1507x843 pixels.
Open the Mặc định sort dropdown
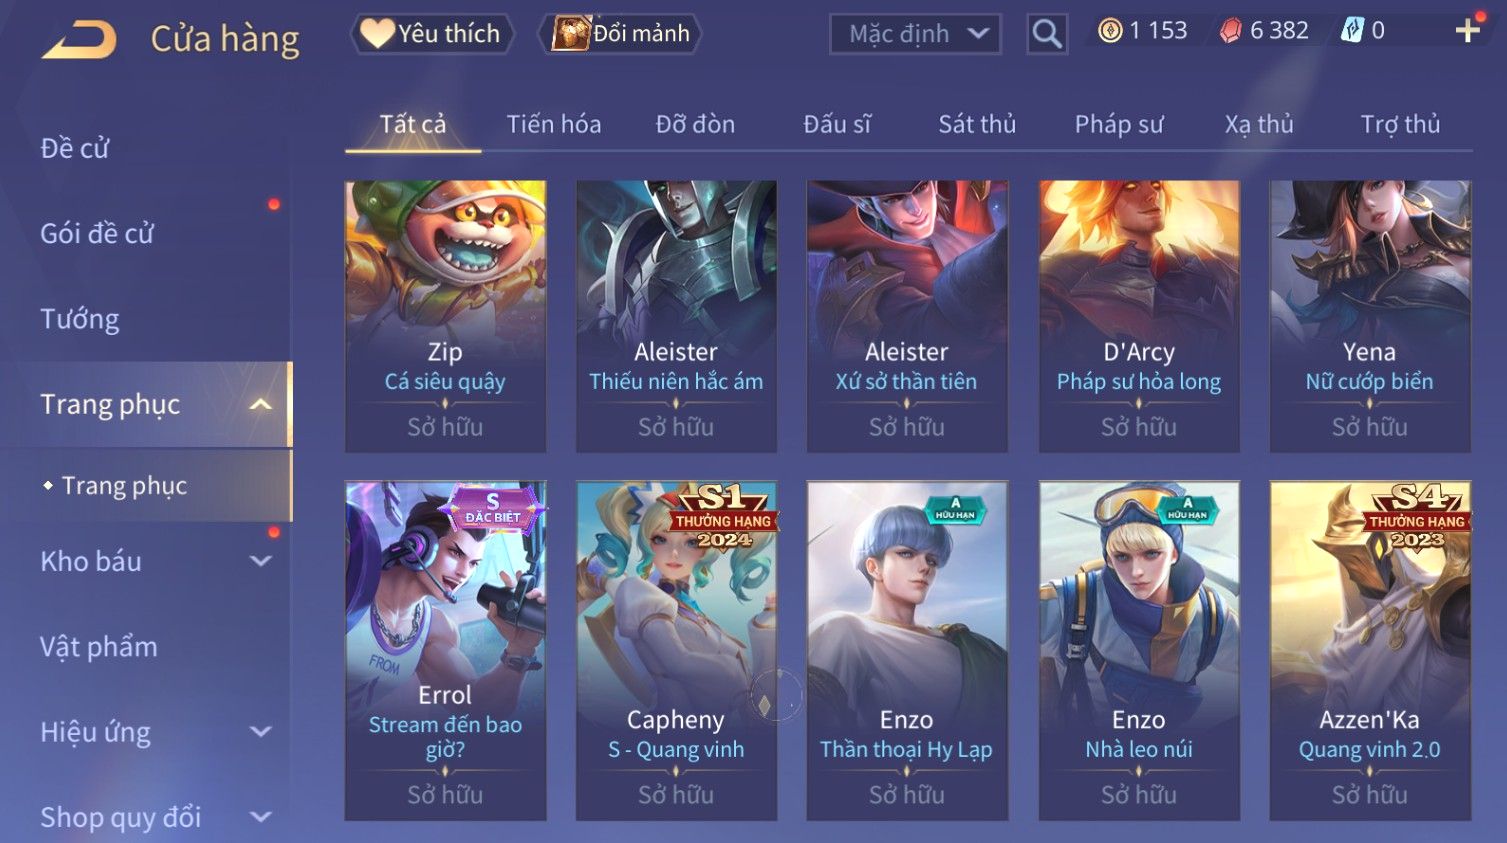915,34
